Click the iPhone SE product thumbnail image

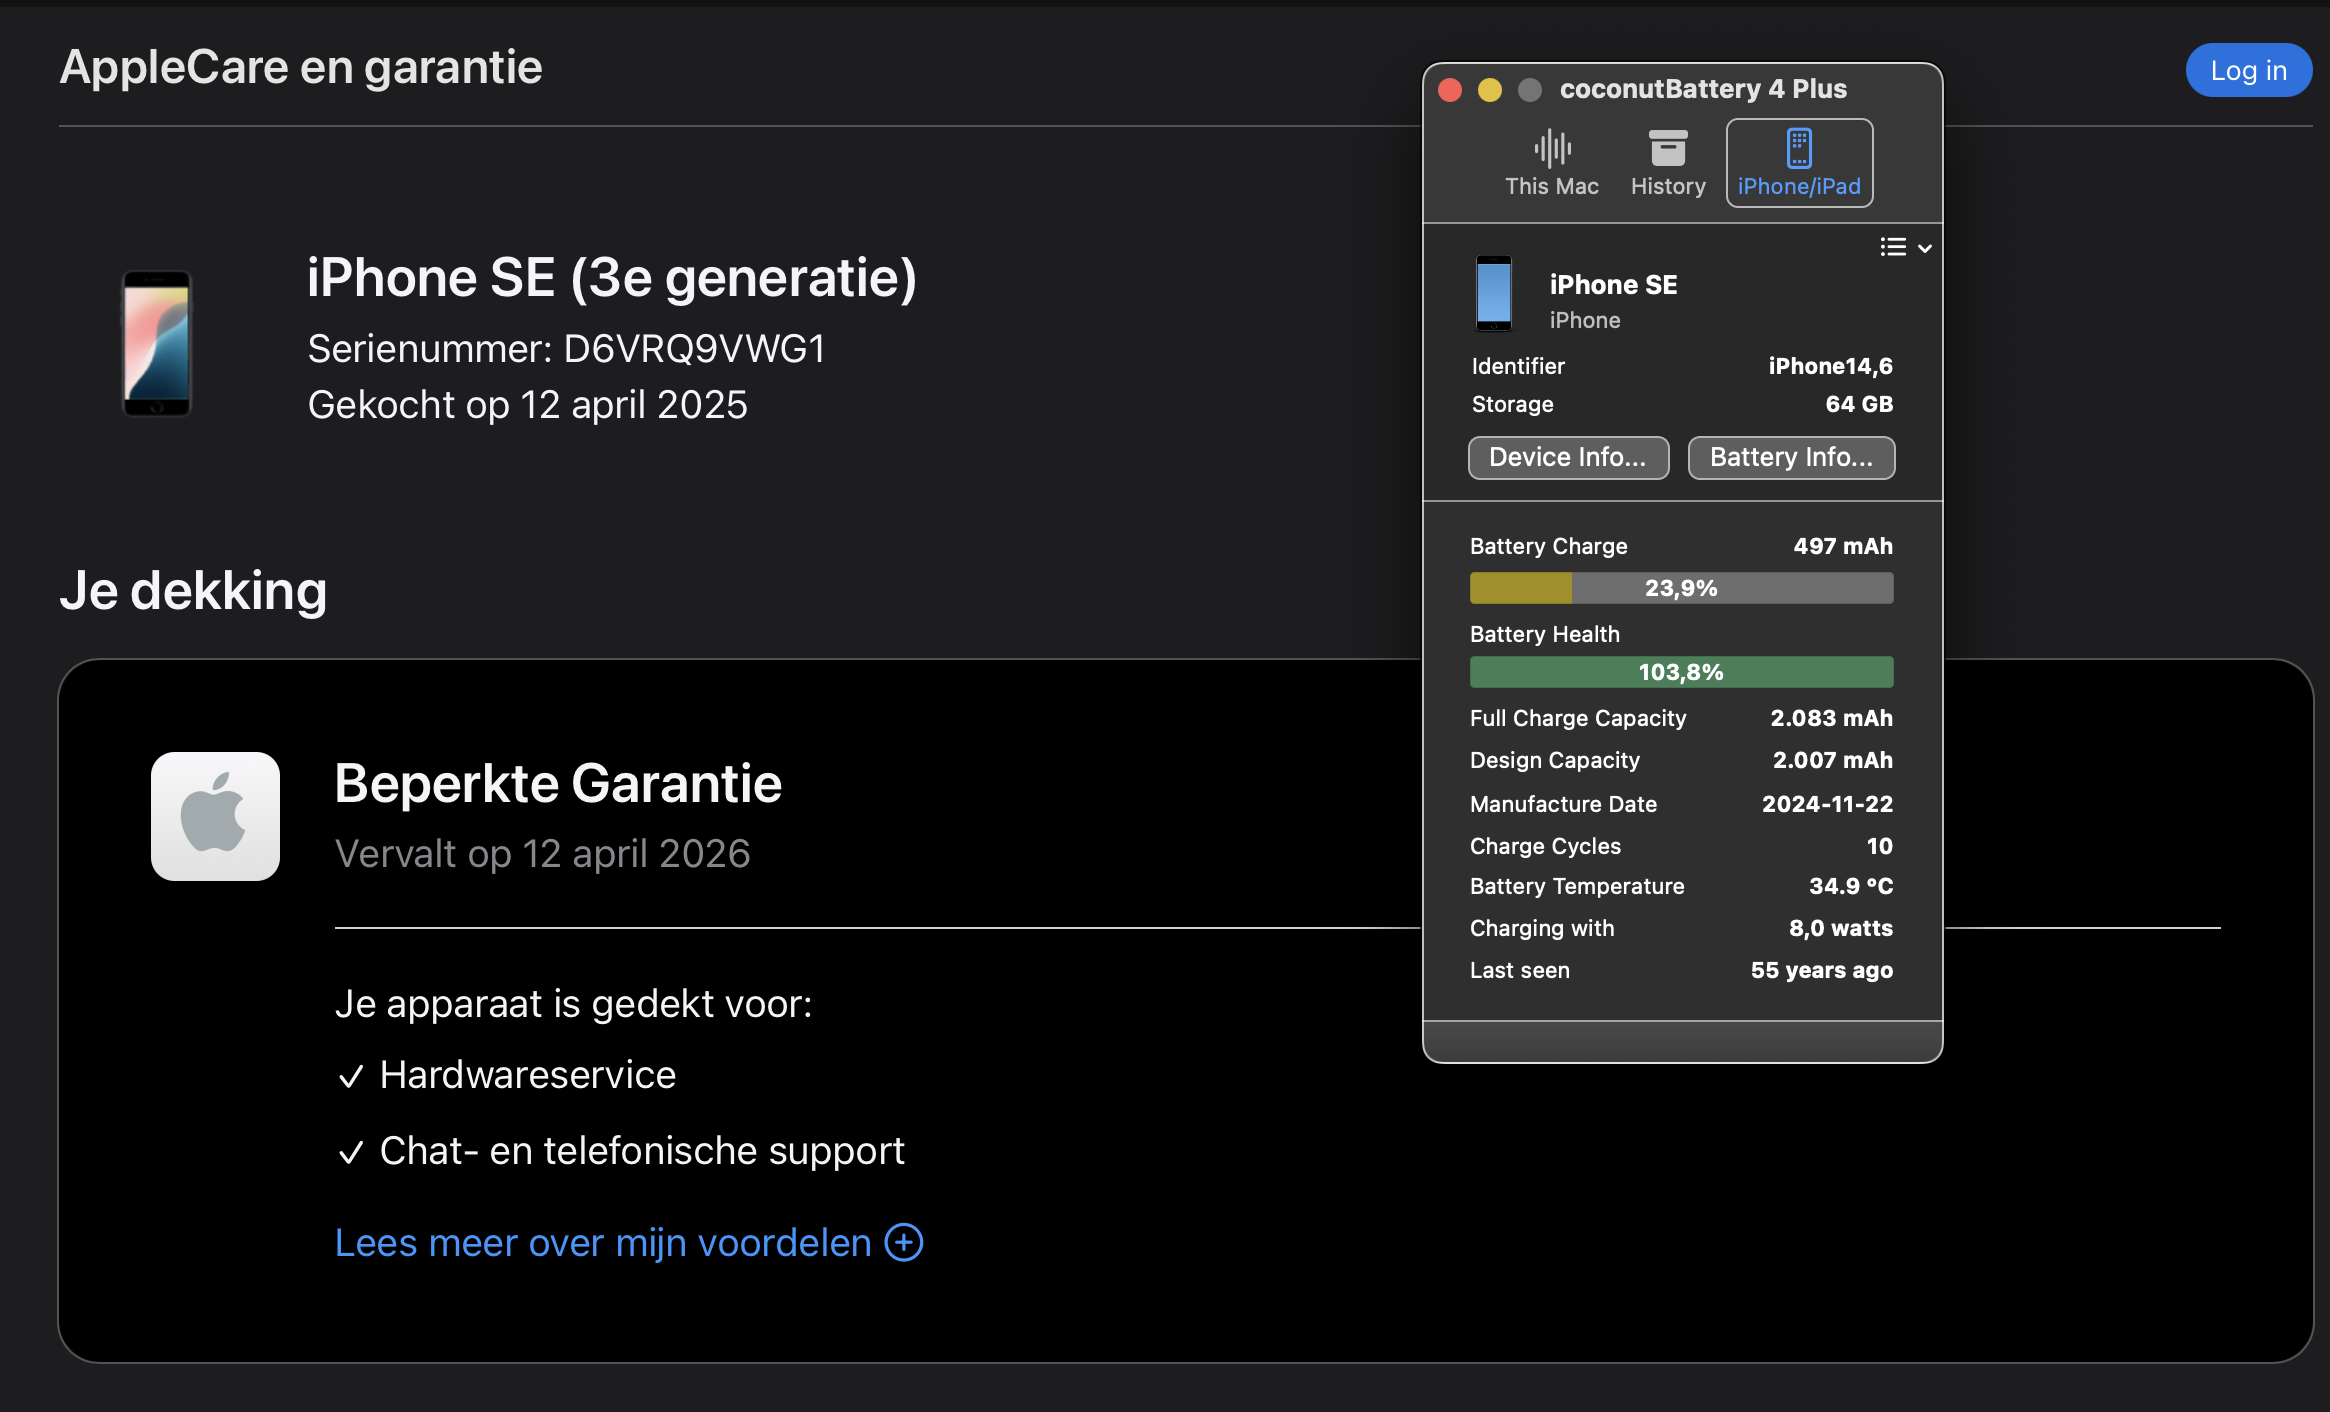pos(157,343)
